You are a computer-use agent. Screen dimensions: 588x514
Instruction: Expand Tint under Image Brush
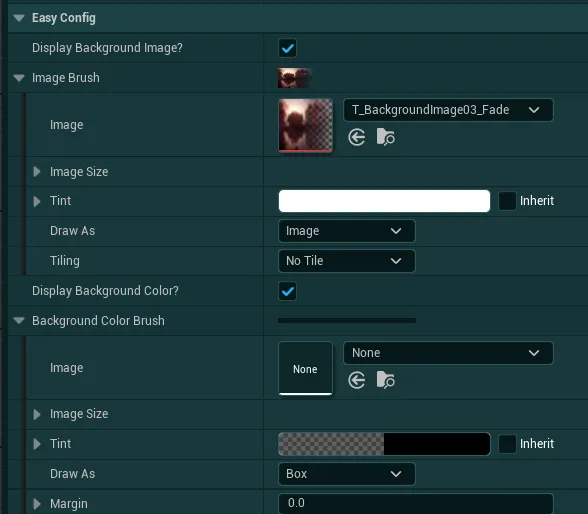coord(37,201)
